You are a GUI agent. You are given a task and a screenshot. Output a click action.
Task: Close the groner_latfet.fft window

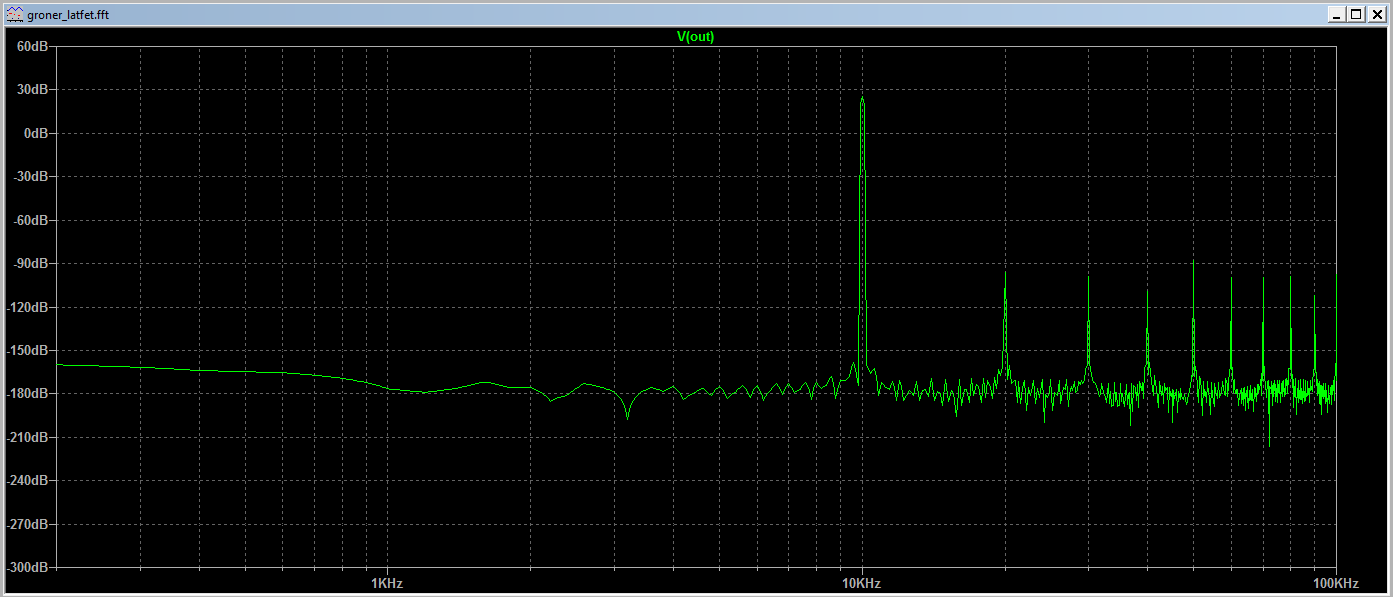1376,14
